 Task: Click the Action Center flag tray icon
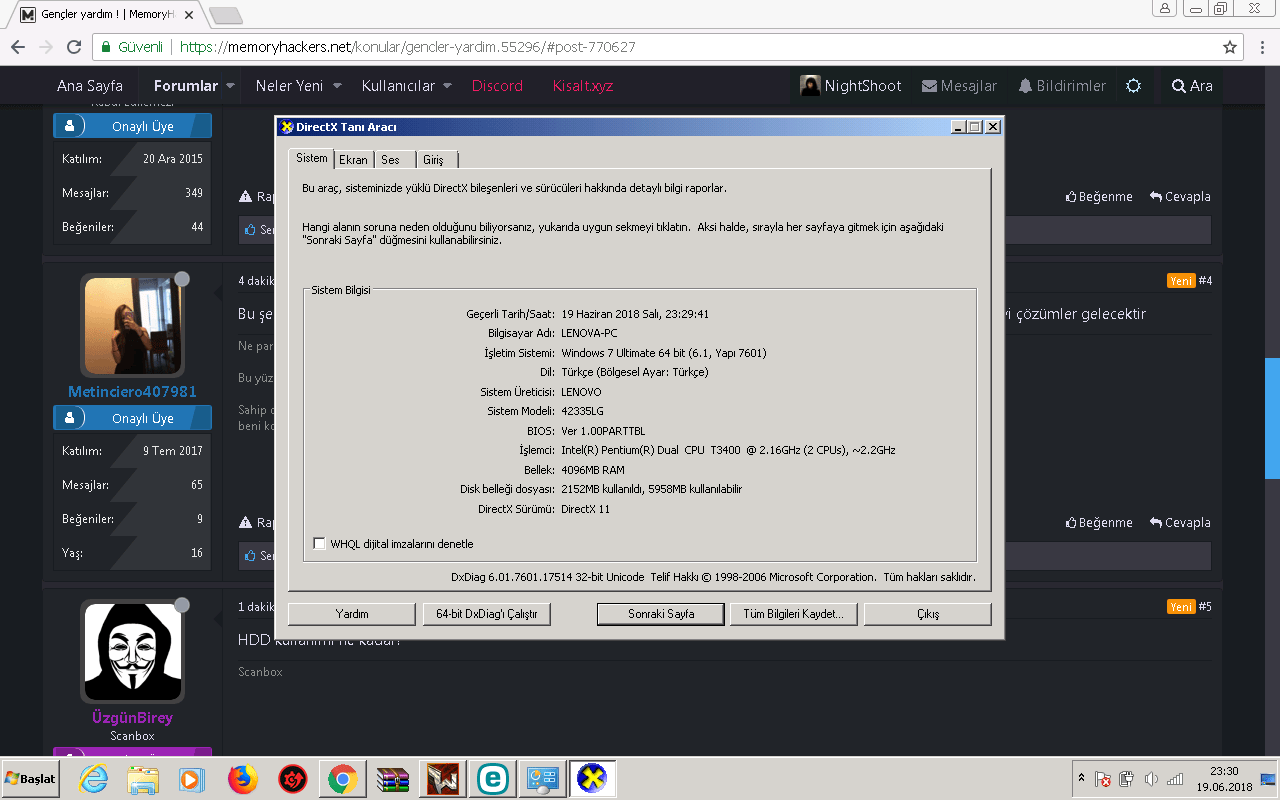pyautogui.click(x=1103, y=779)
